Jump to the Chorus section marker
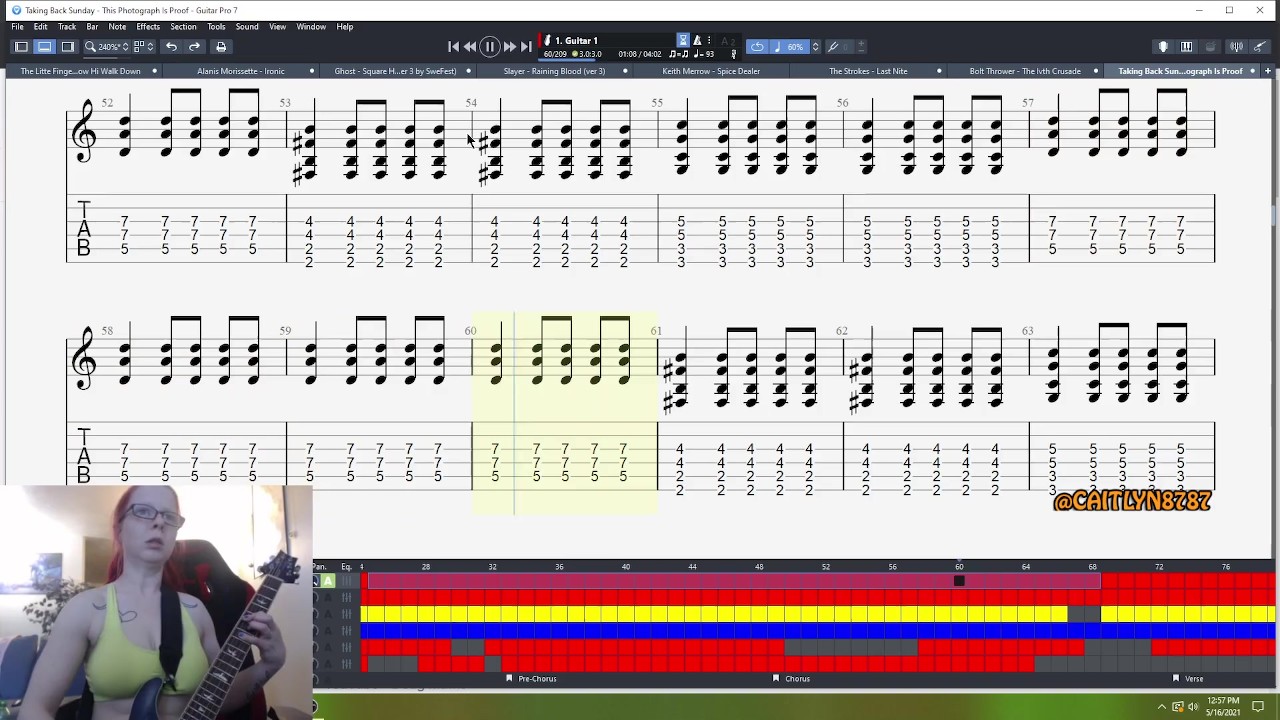 click(x=792, y=679)
